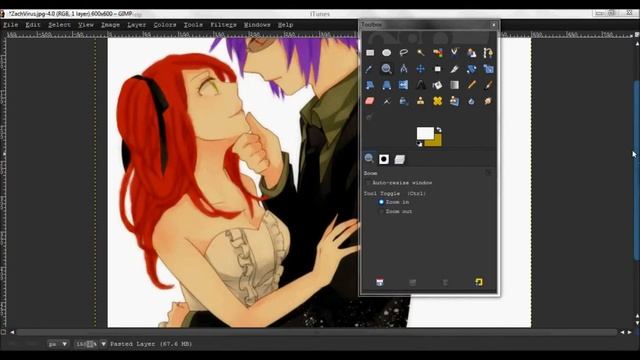Select the Shear tool
This screenshot has width=640, height=360.
[x=370, y=85]
